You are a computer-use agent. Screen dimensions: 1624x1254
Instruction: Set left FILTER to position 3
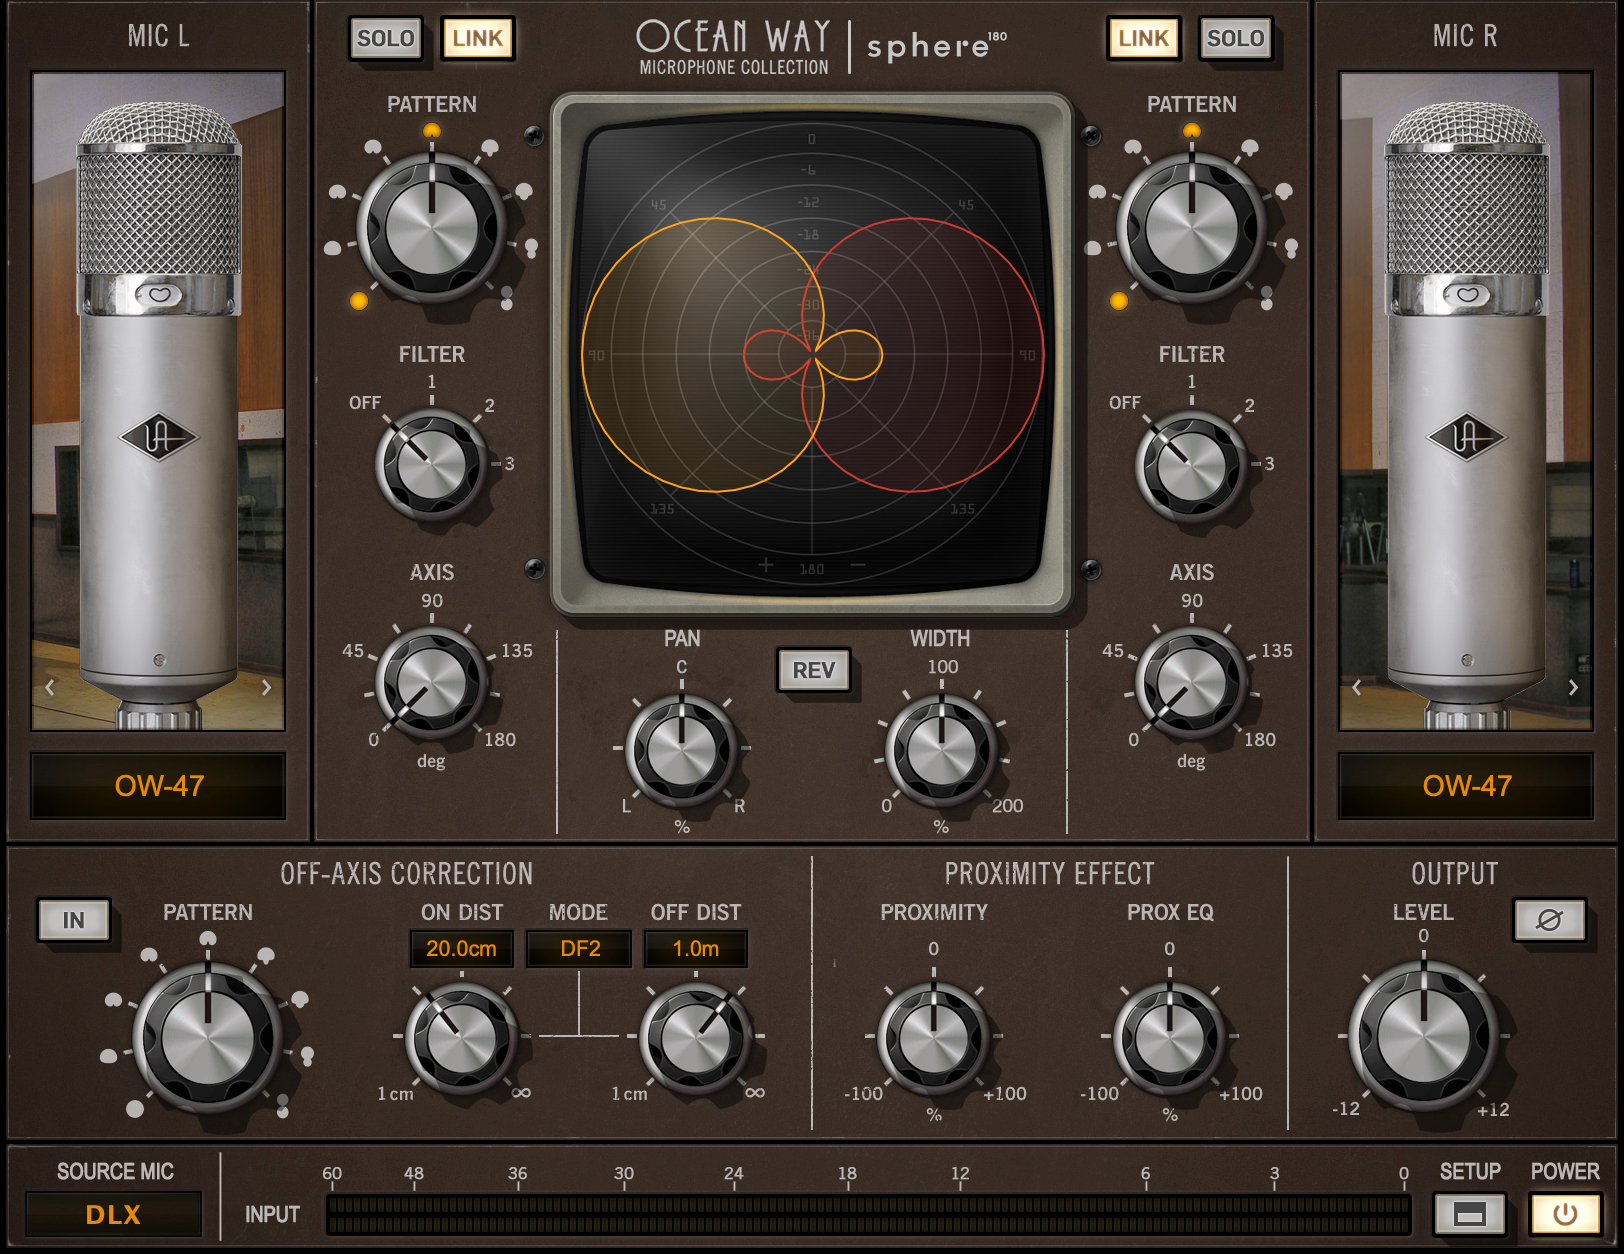point(509,464)
